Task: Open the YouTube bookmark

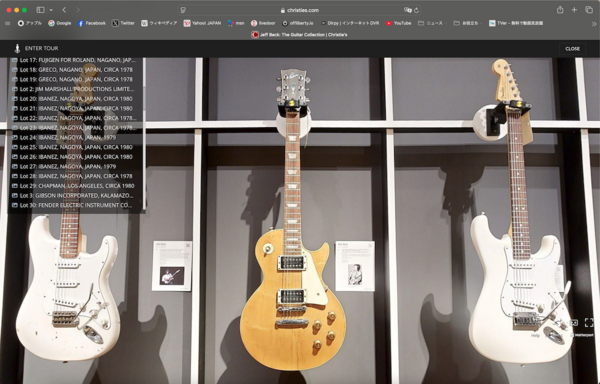Action: tap(398, 23)
